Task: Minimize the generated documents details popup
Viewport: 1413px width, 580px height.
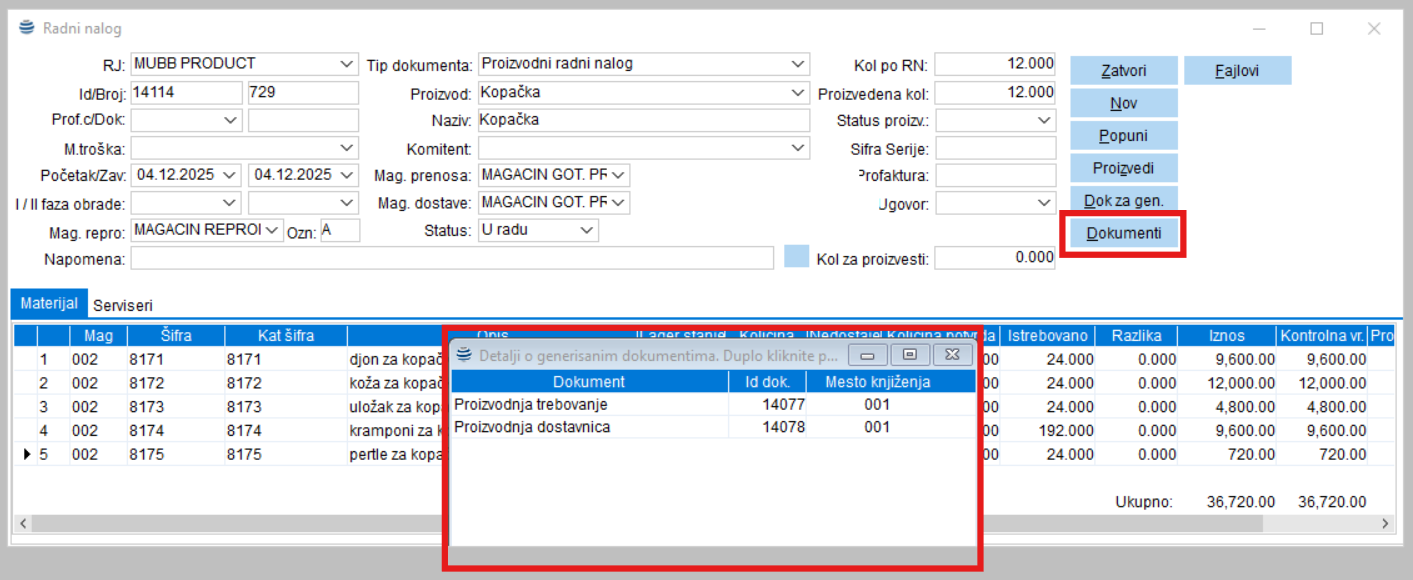Action: click(867, 354)
